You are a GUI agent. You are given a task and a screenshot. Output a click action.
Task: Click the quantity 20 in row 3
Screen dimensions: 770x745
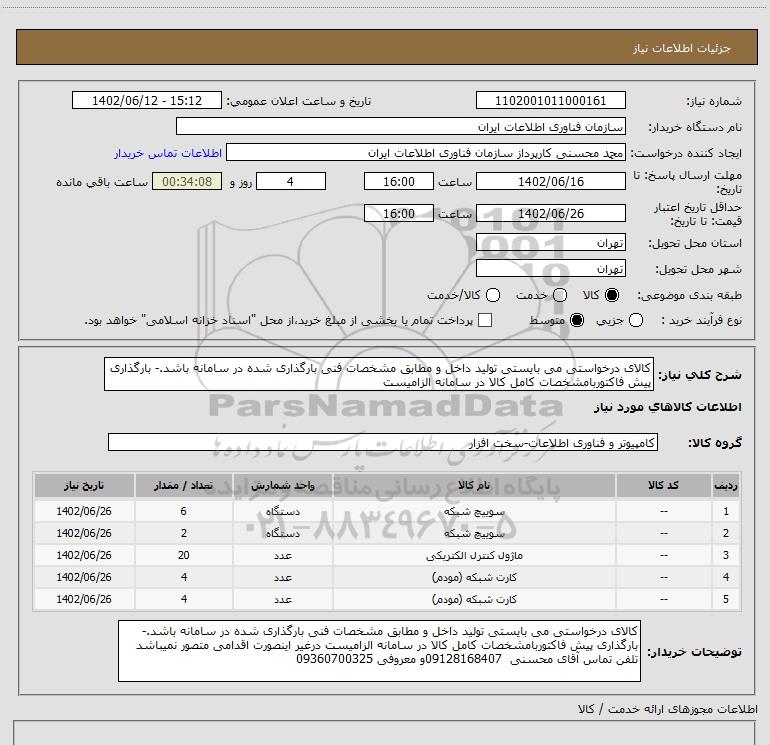pyautogui.click(x=184, y=555)
